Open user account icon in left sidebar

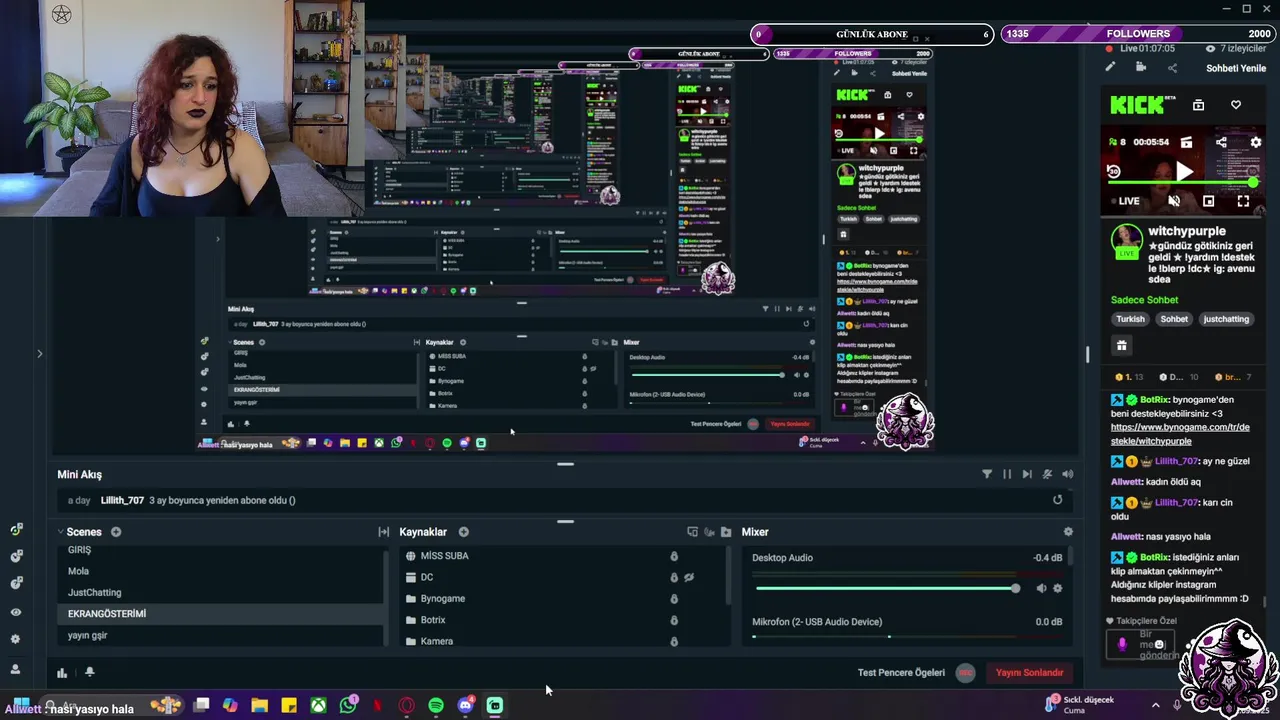pos(15,668)
